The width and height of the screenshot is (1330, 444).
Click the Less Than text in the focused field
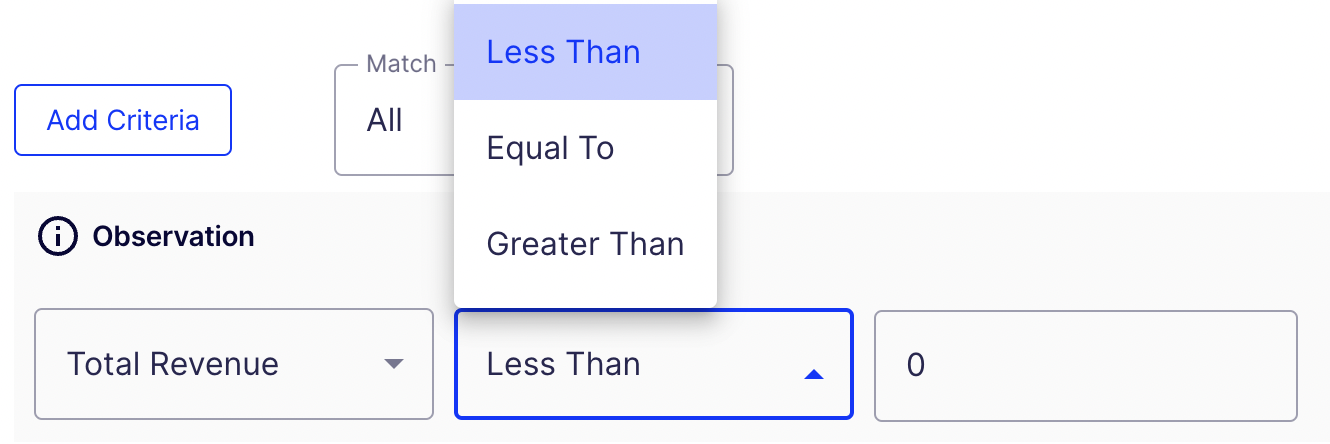[x=564, y=364]
